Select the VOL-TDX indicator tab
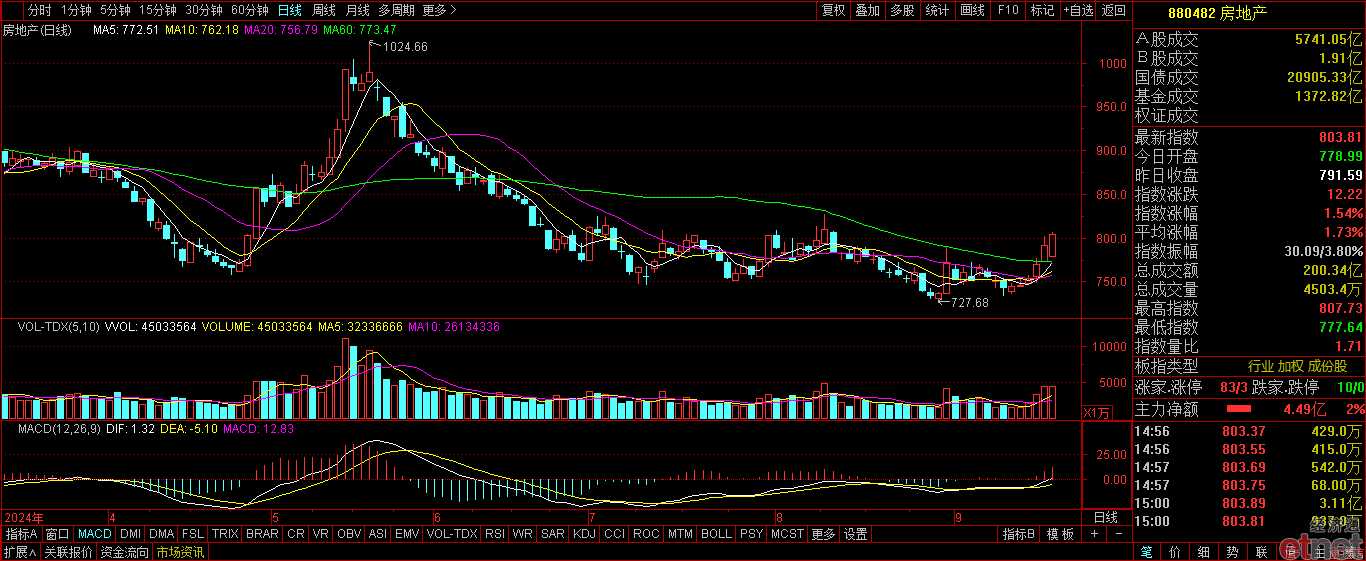This screenshot has width=1366, height=561. pos(452,534)
